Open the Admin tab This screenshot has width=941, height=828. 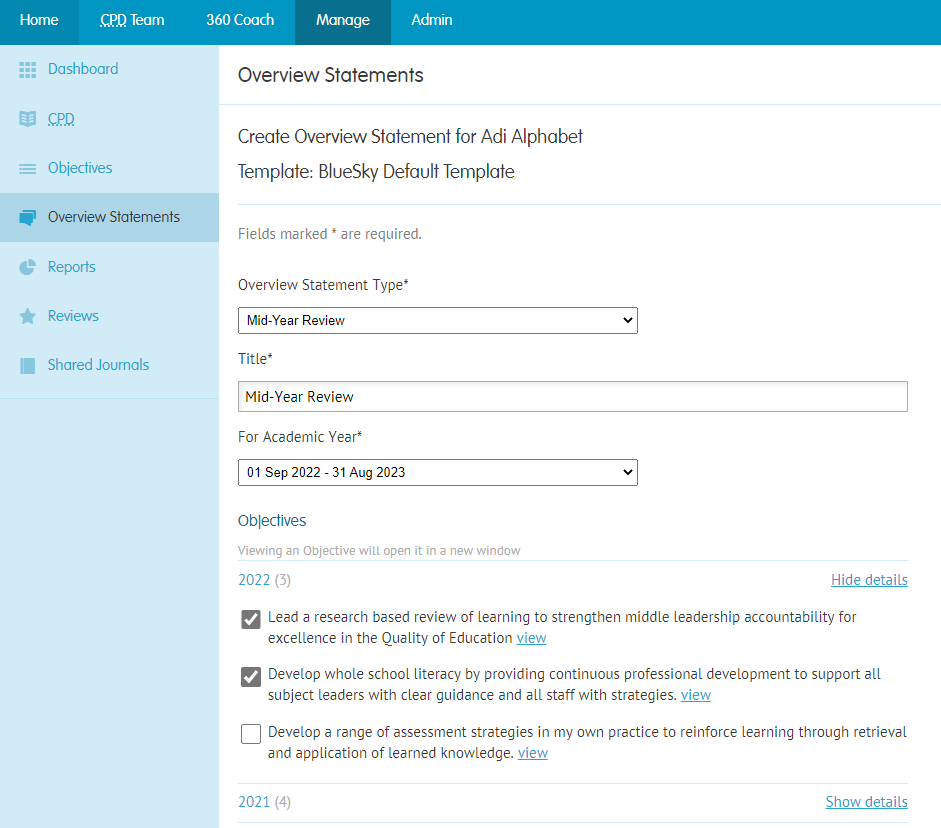coord(431,20)
